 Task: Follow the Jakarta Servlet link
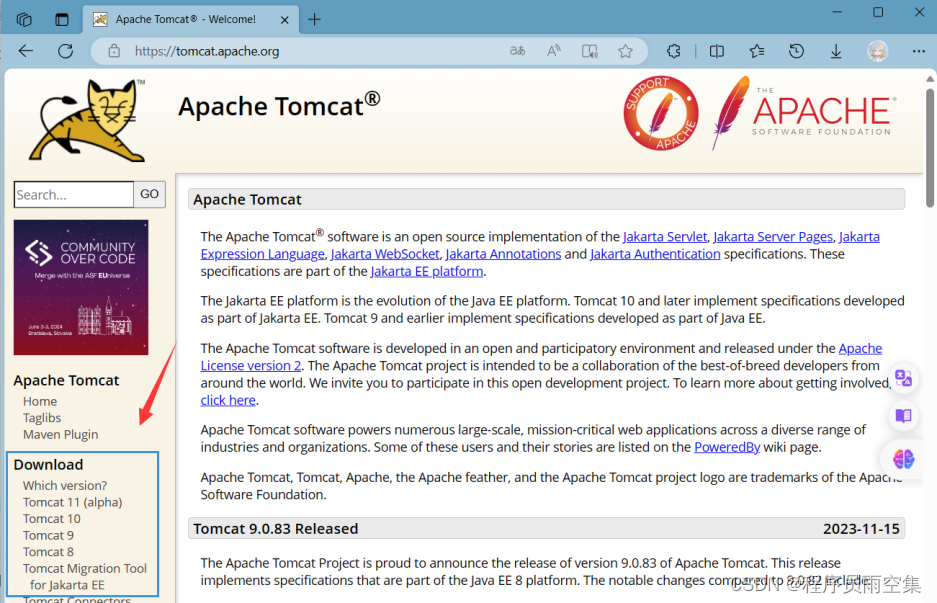(x=665, y=237)
